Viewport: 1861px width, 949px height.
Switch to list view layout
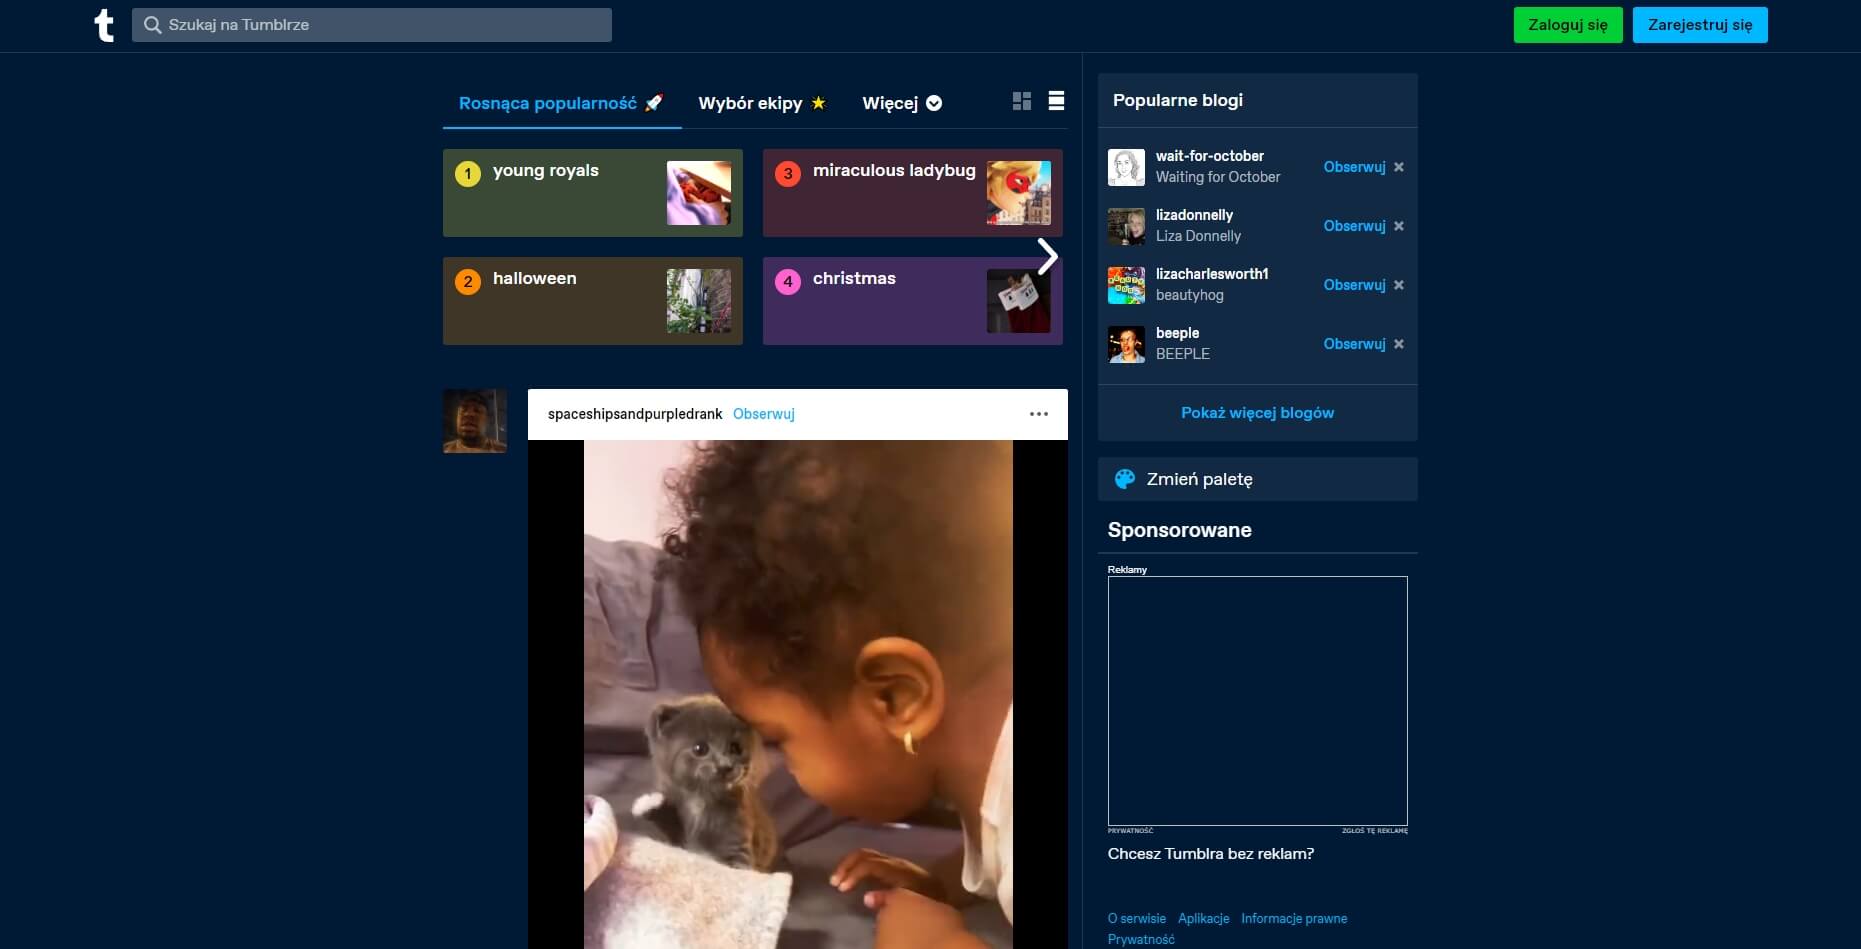(1056, 101)
